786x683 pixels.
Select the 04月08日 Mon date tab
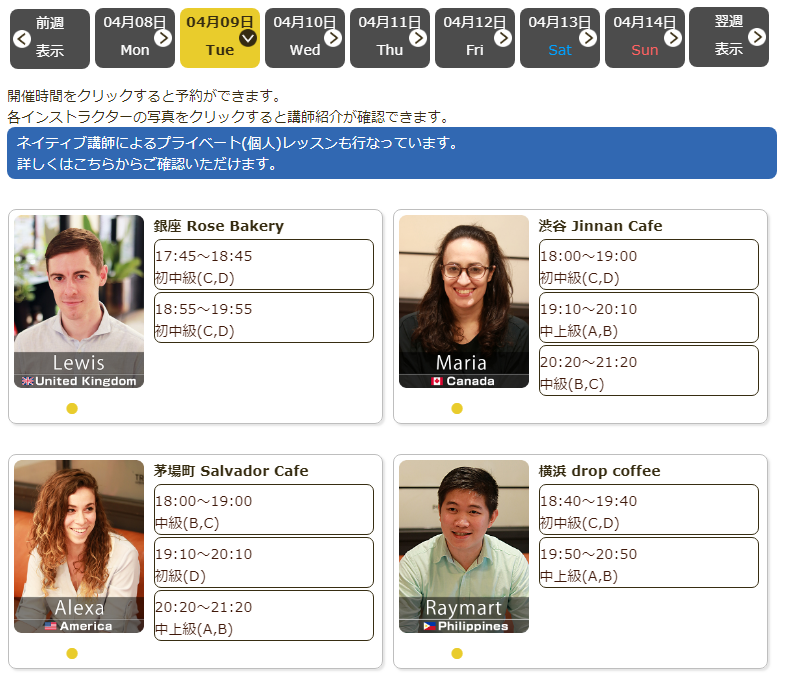pos(134,37)
